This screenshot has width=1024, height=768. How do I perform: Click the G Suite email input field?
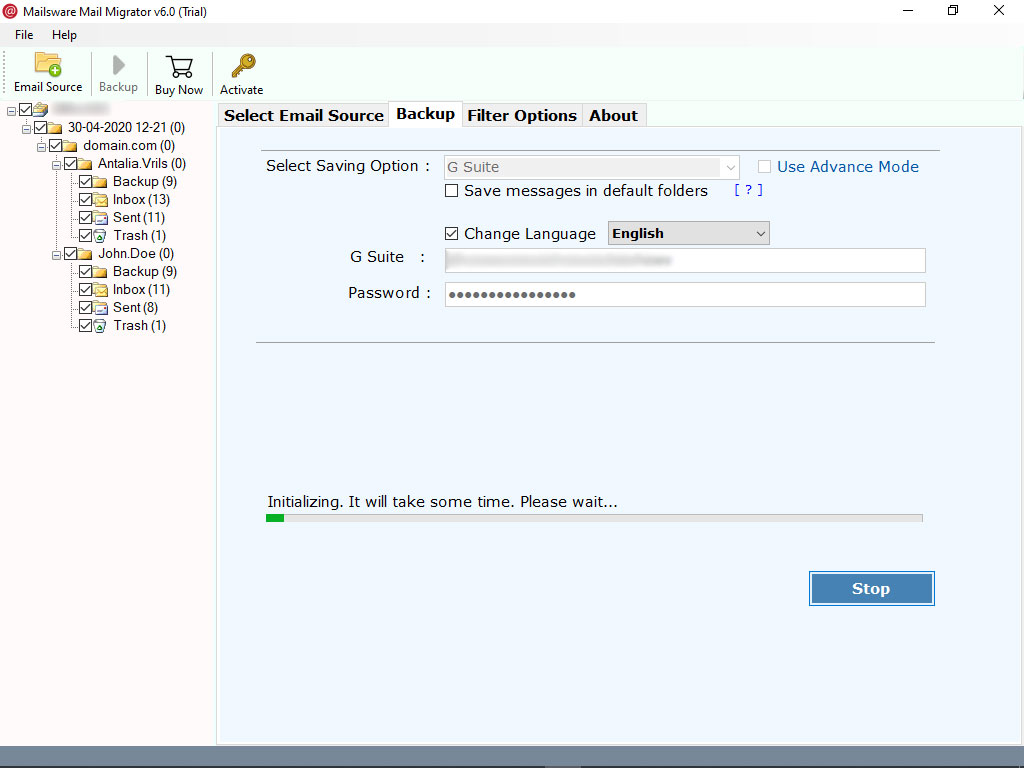click(x=685, y=260)
